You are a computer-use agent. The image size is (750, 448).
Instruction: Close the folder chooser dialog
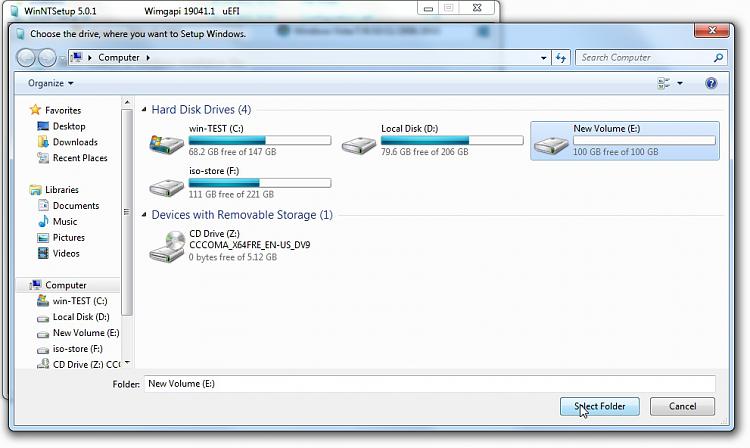712,30
